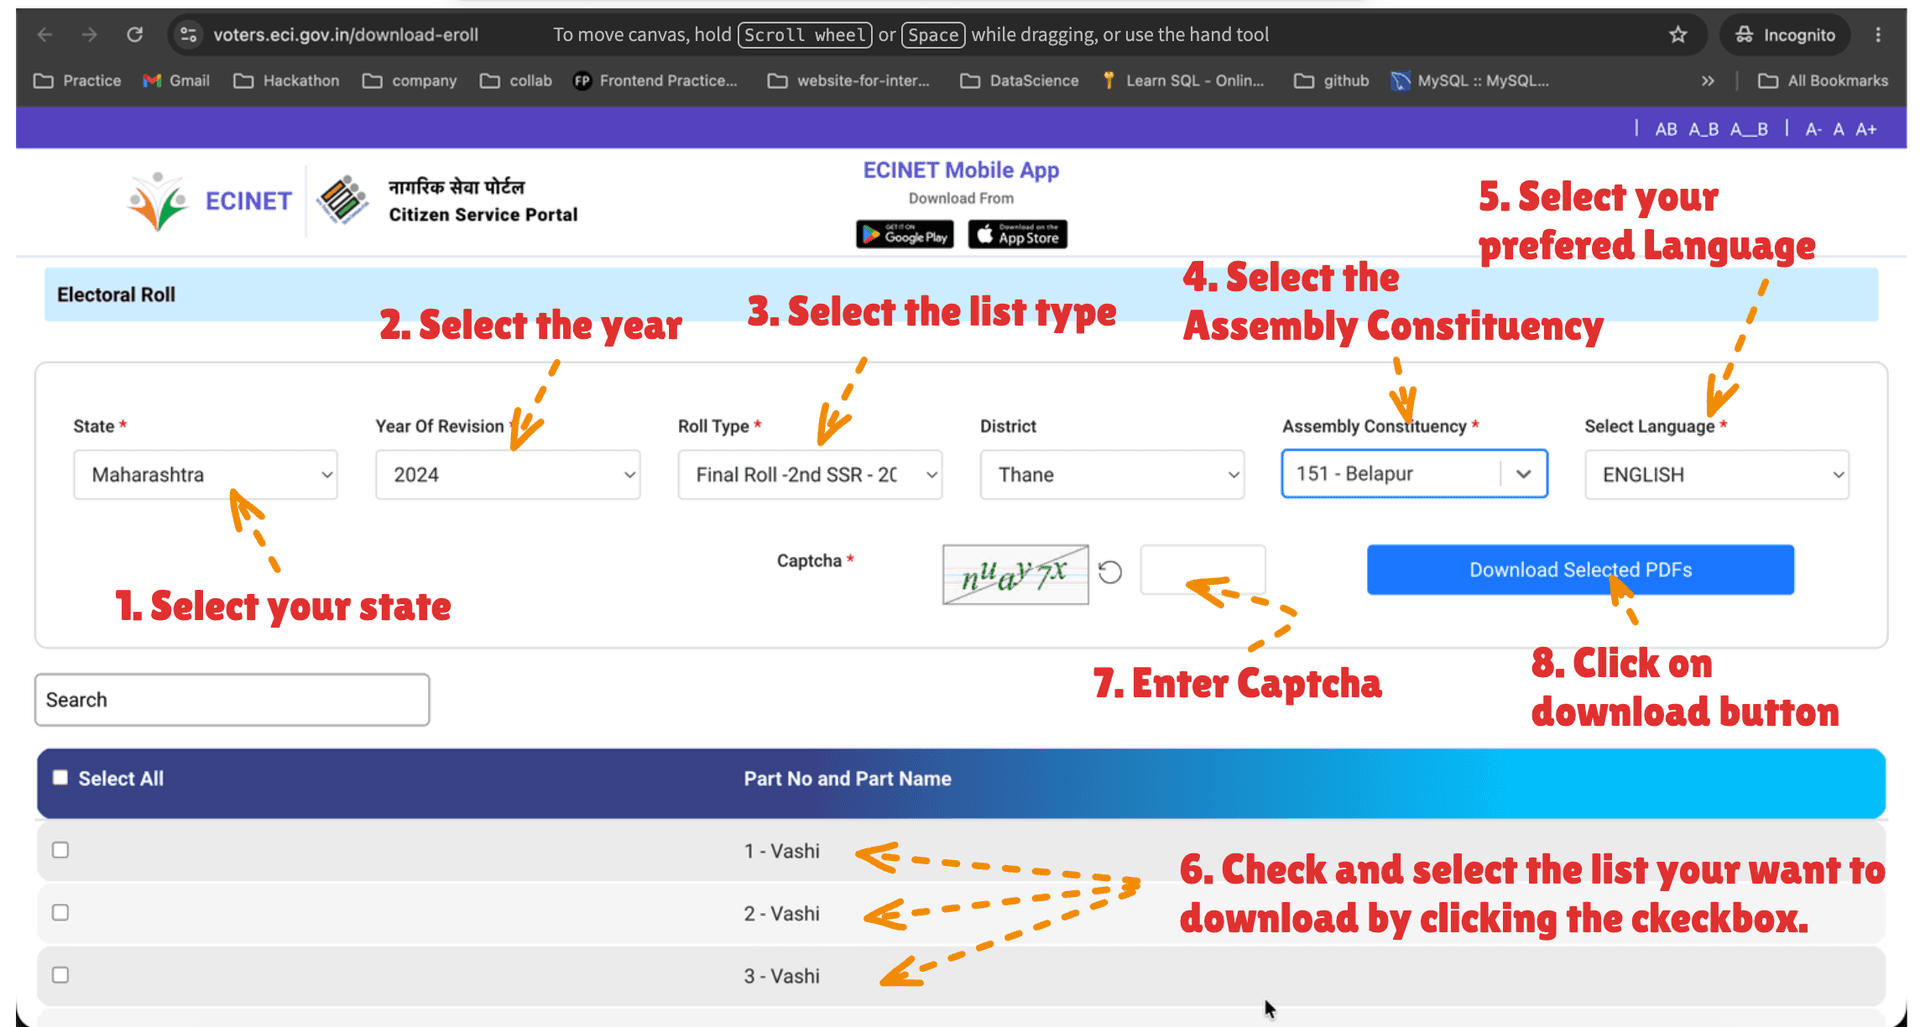Image resolution: width=1920 pixels, height=1027 pixels.
Task: Set A__B wide text spacing
Action: pyautogui.click(x=1749, y=129)
